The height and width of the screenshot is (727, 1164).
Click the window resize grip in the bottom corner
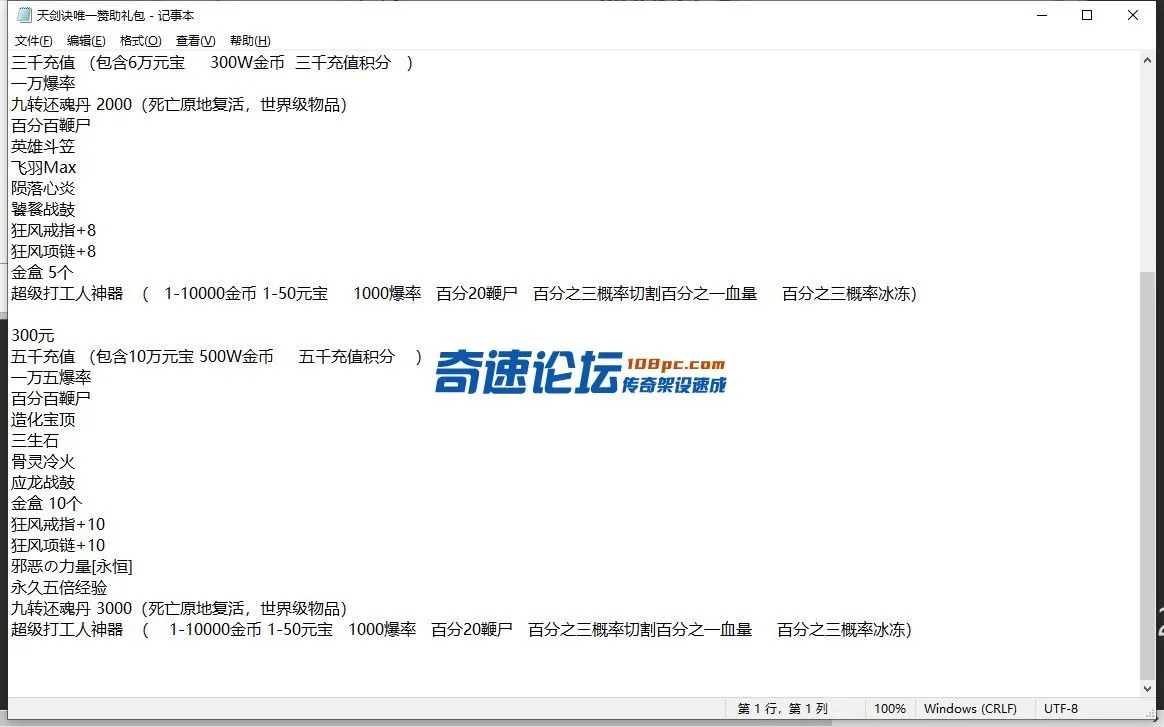click(1150, 714)
